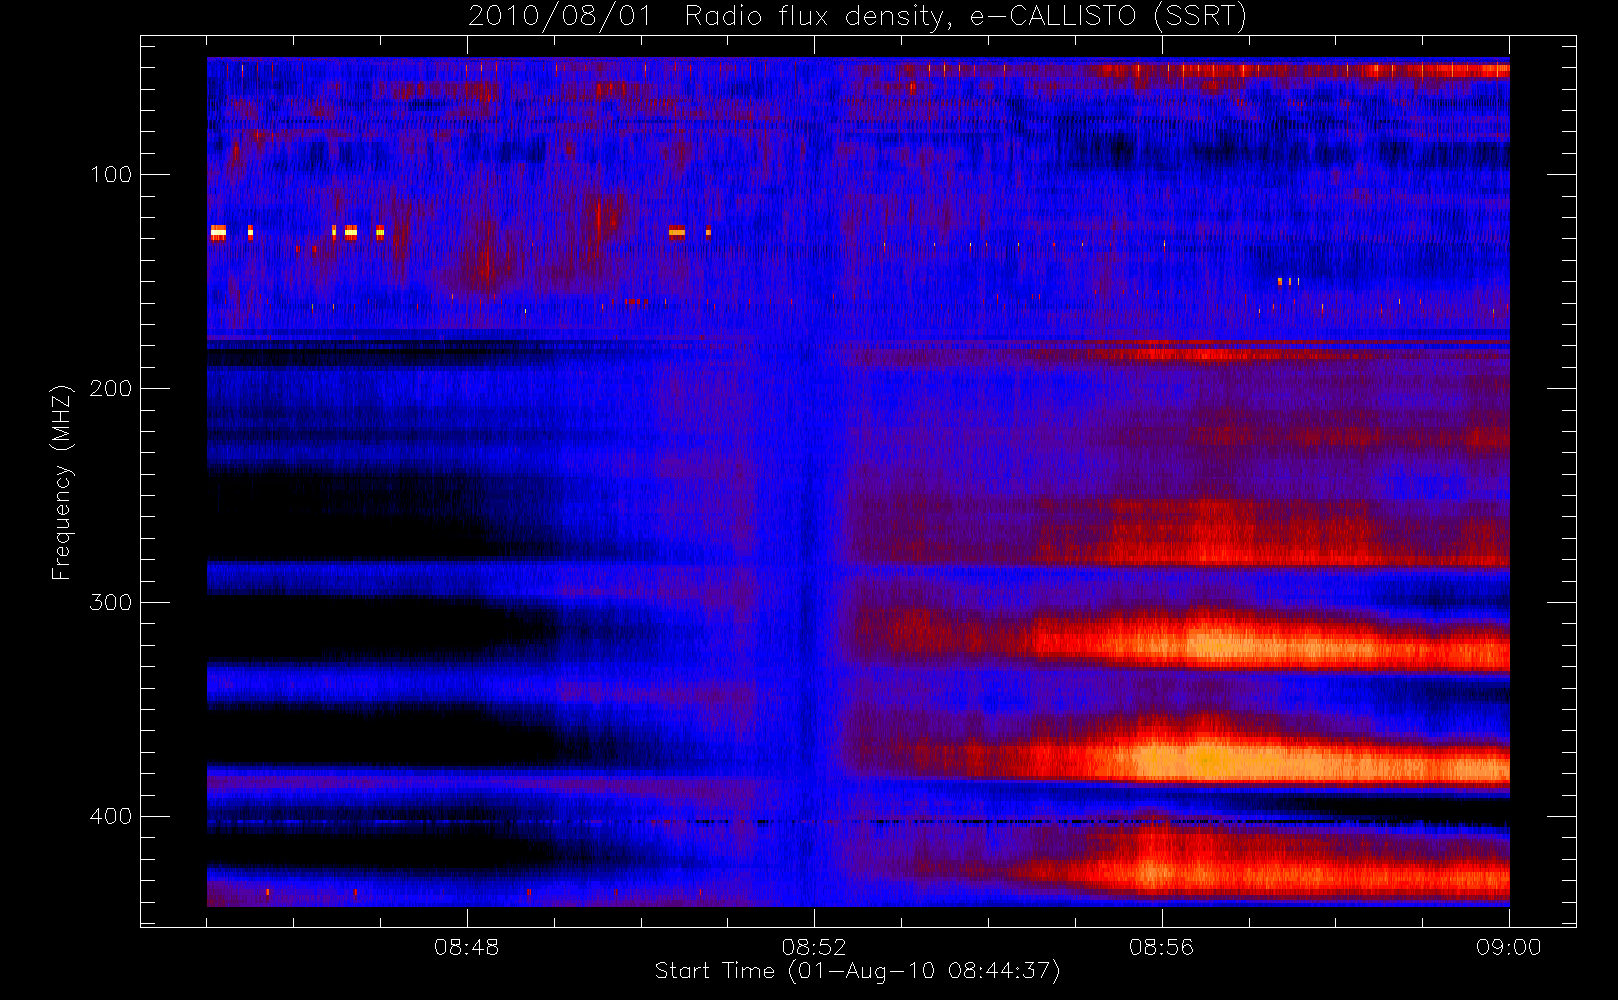Viewport: 1618px width, 1000px height.
Task: Click the "300" frequency tick label
Action: point(111,603)
